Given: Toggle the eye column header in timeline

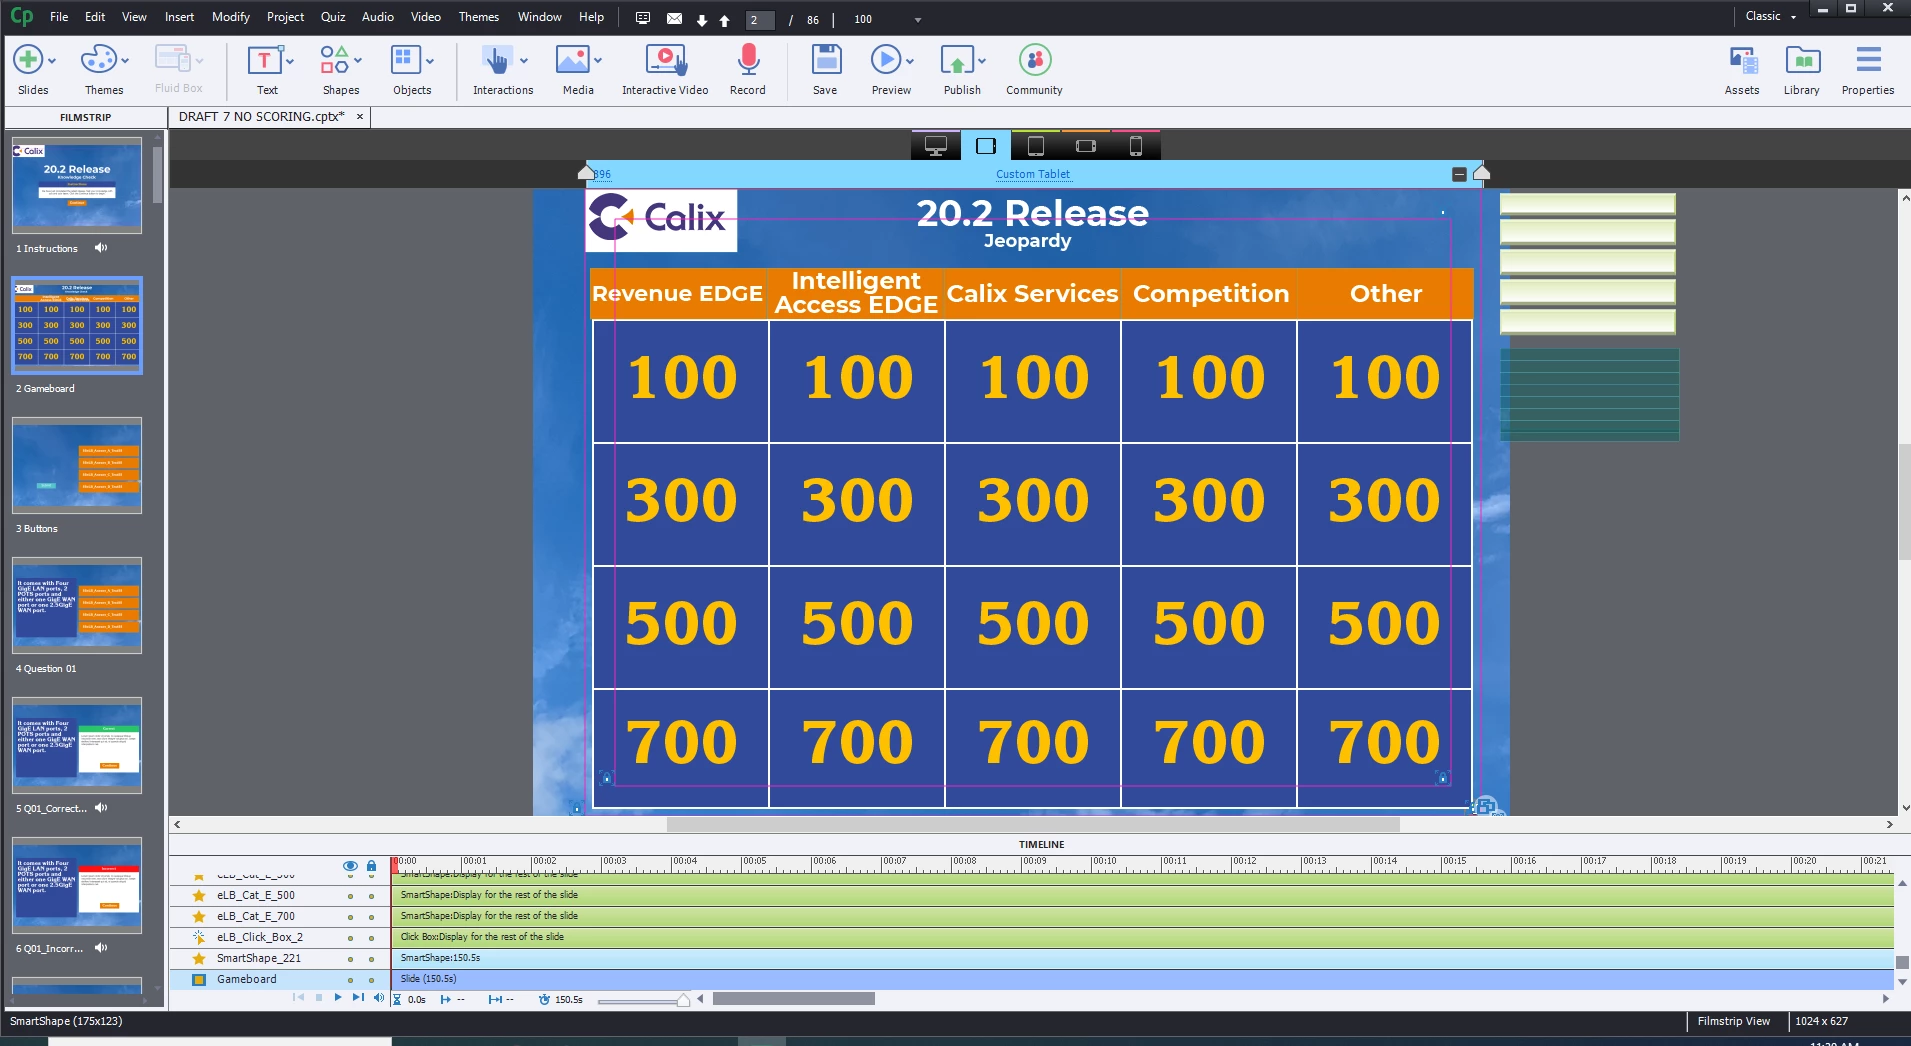Looking at the screenshot, I should pyautogui.click(x=350, y=866).
